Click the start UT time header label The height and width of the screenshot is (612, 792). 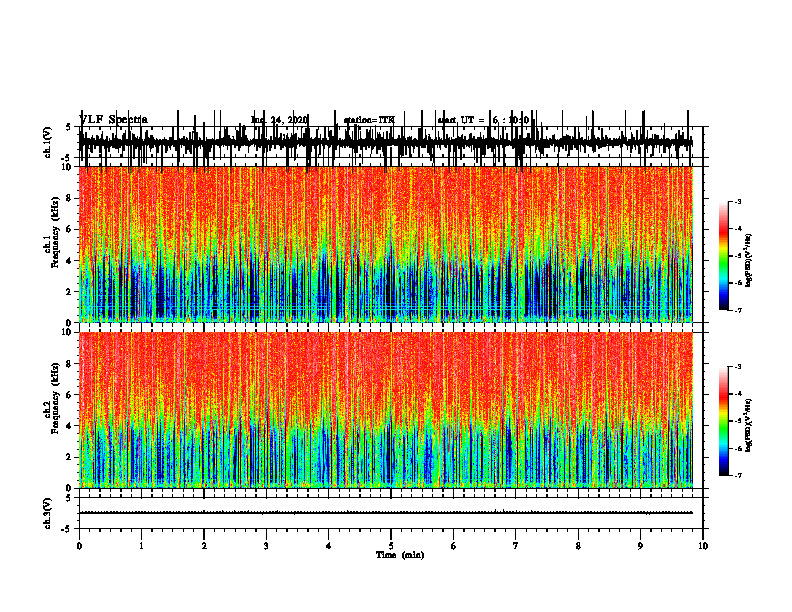[483, 120]
